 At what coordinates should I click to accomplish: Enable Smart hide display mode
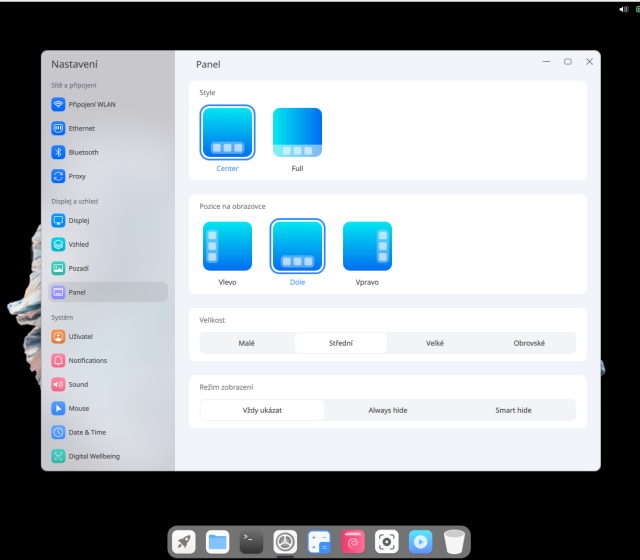coord(513,410)
